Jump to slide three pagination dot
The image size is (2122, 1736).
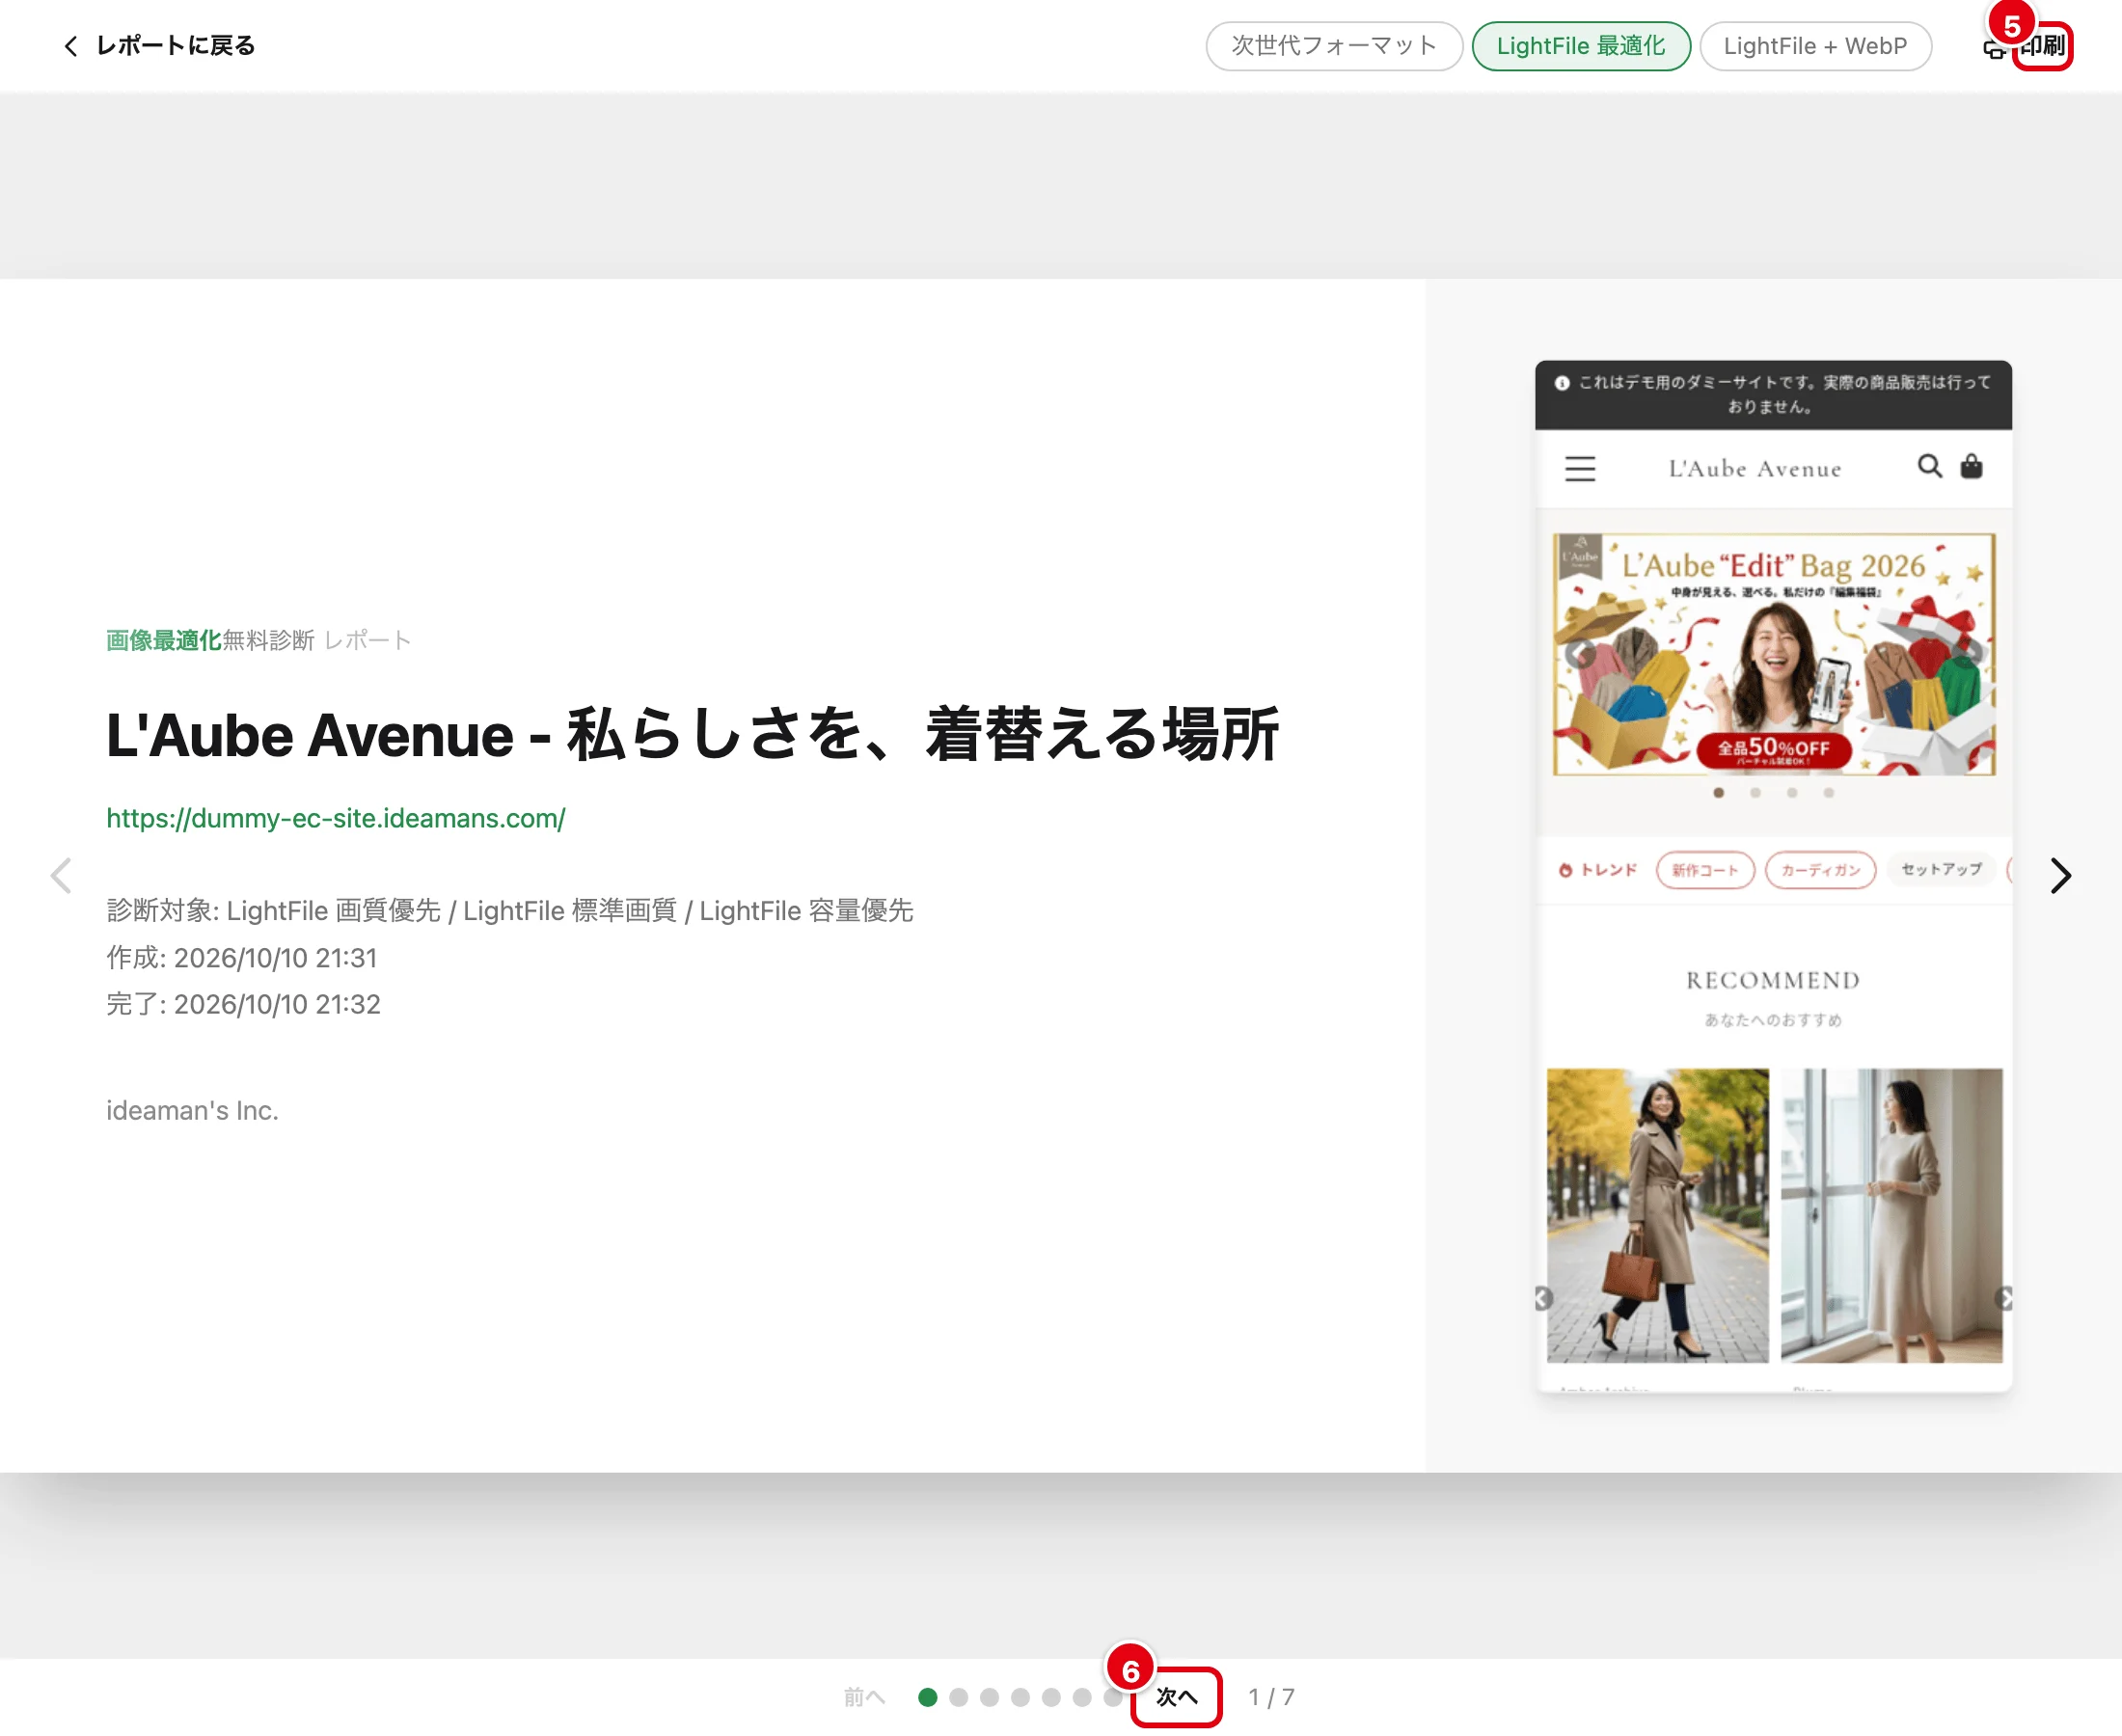click(989, 1697)
